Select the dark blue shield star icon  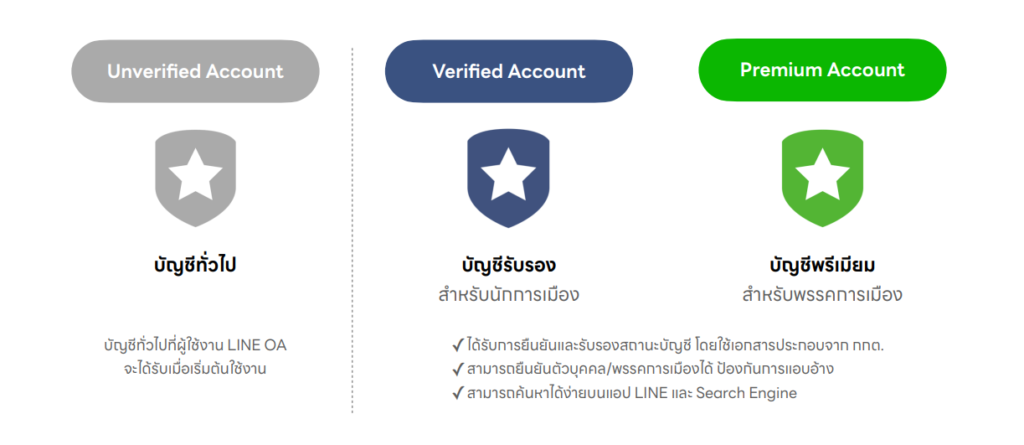(x=508, y=177)
